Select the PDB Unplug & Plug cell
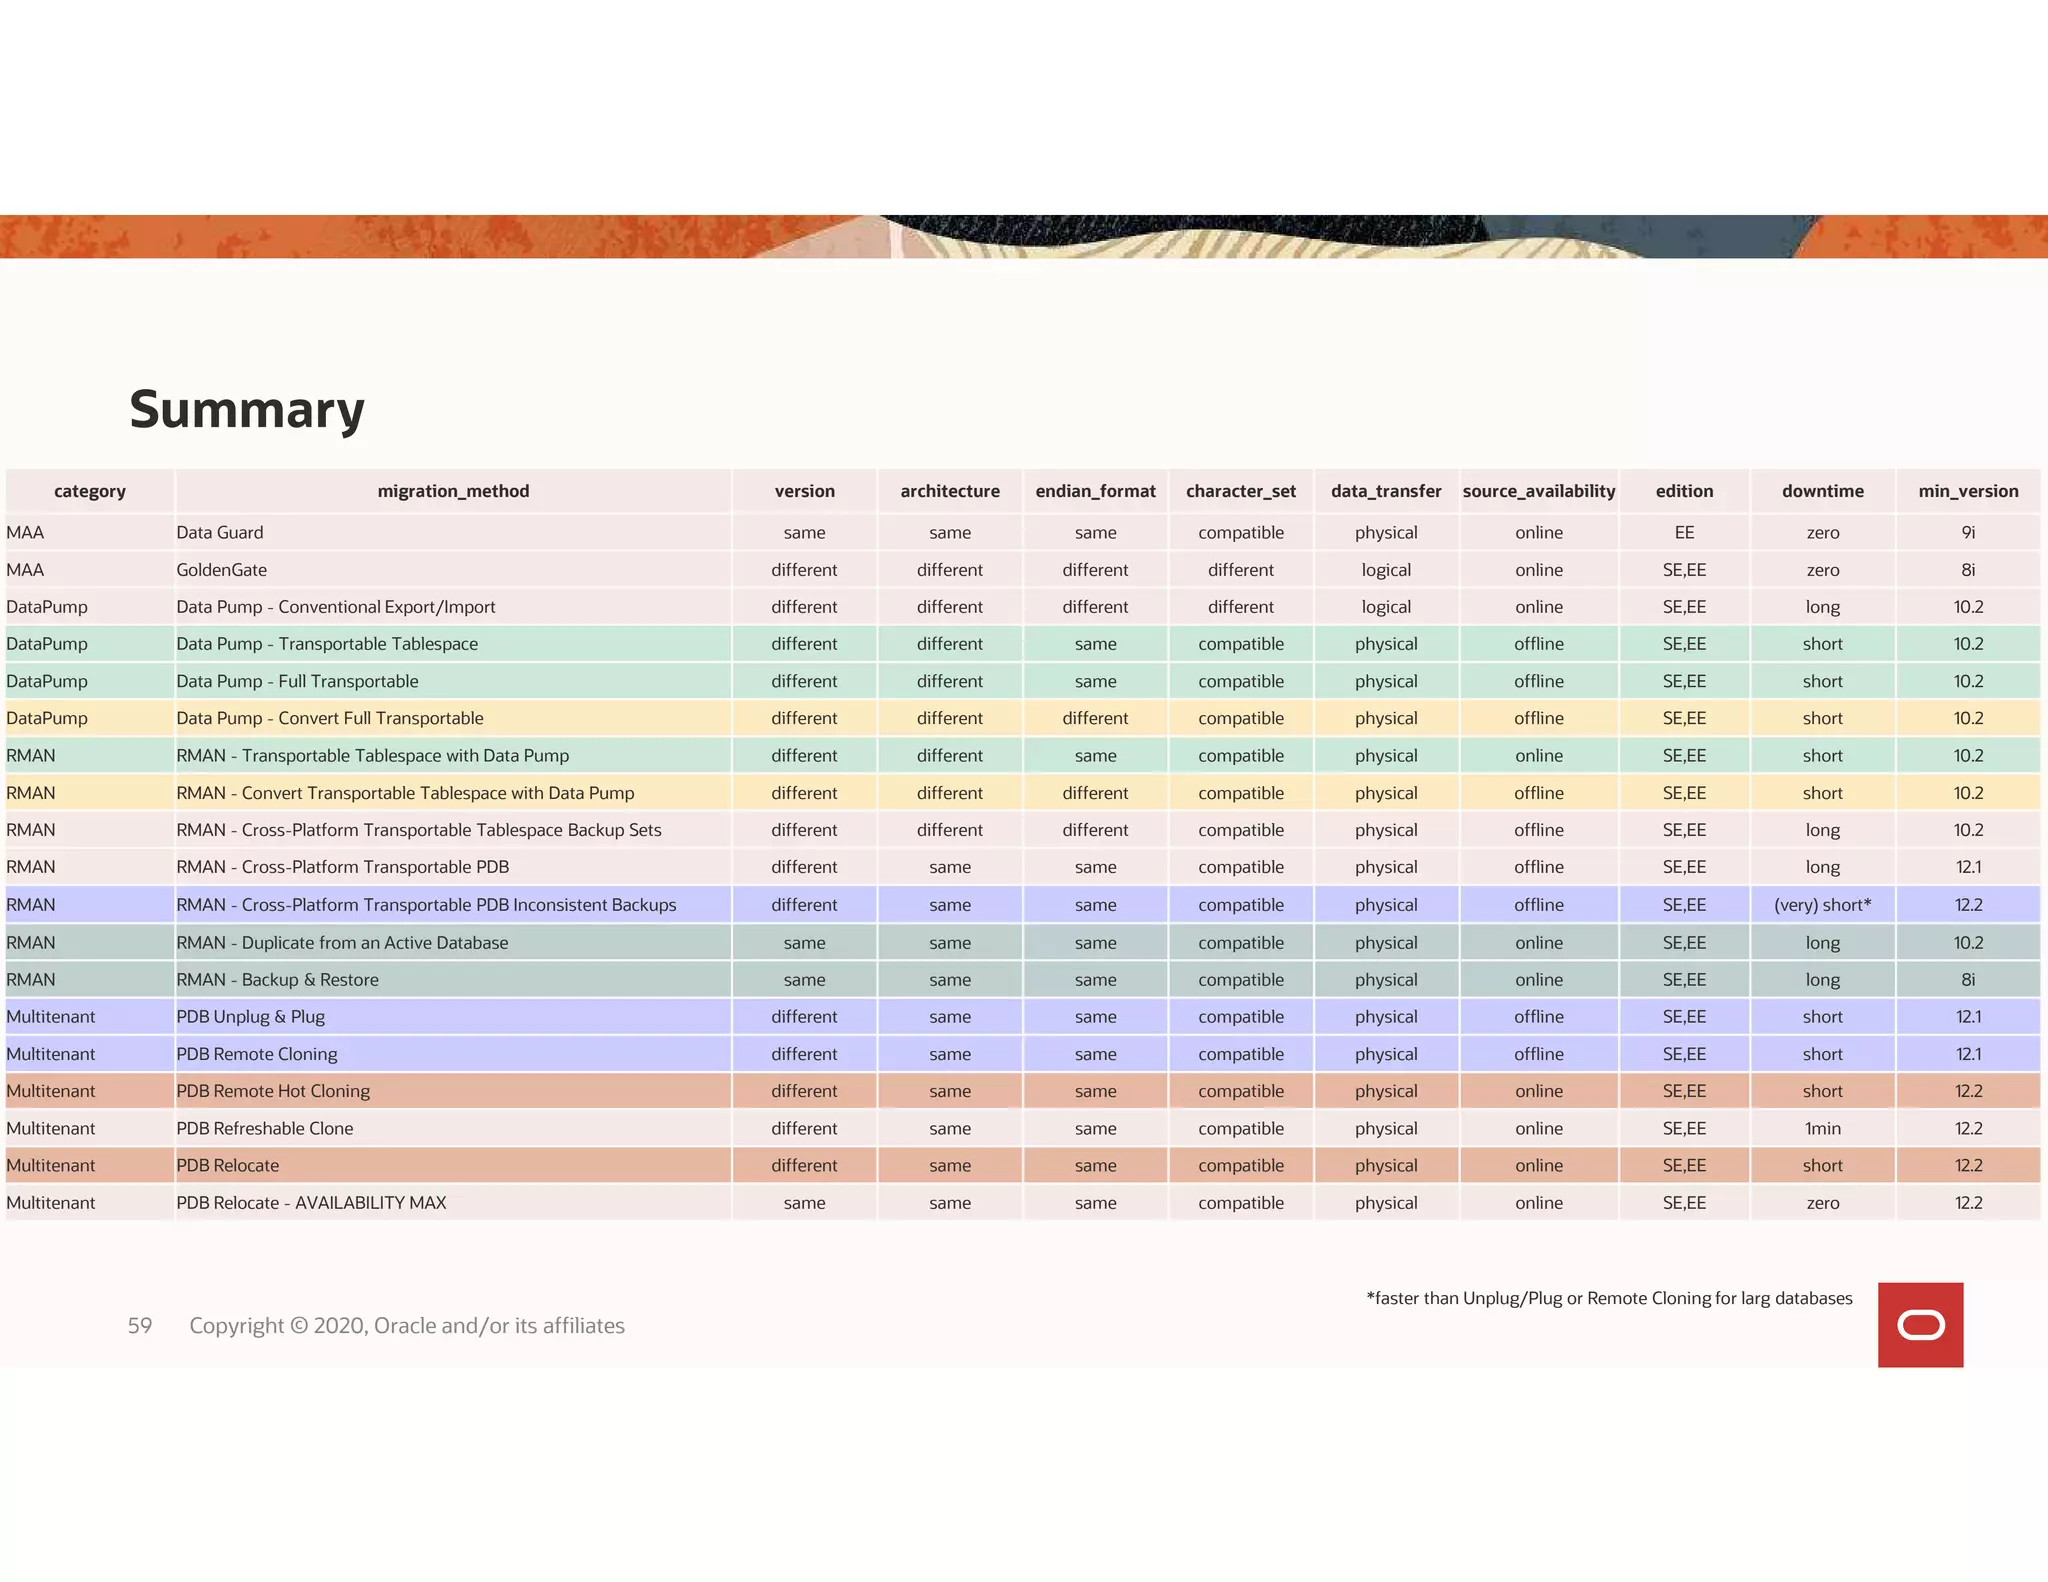 tap(250, 1017)
